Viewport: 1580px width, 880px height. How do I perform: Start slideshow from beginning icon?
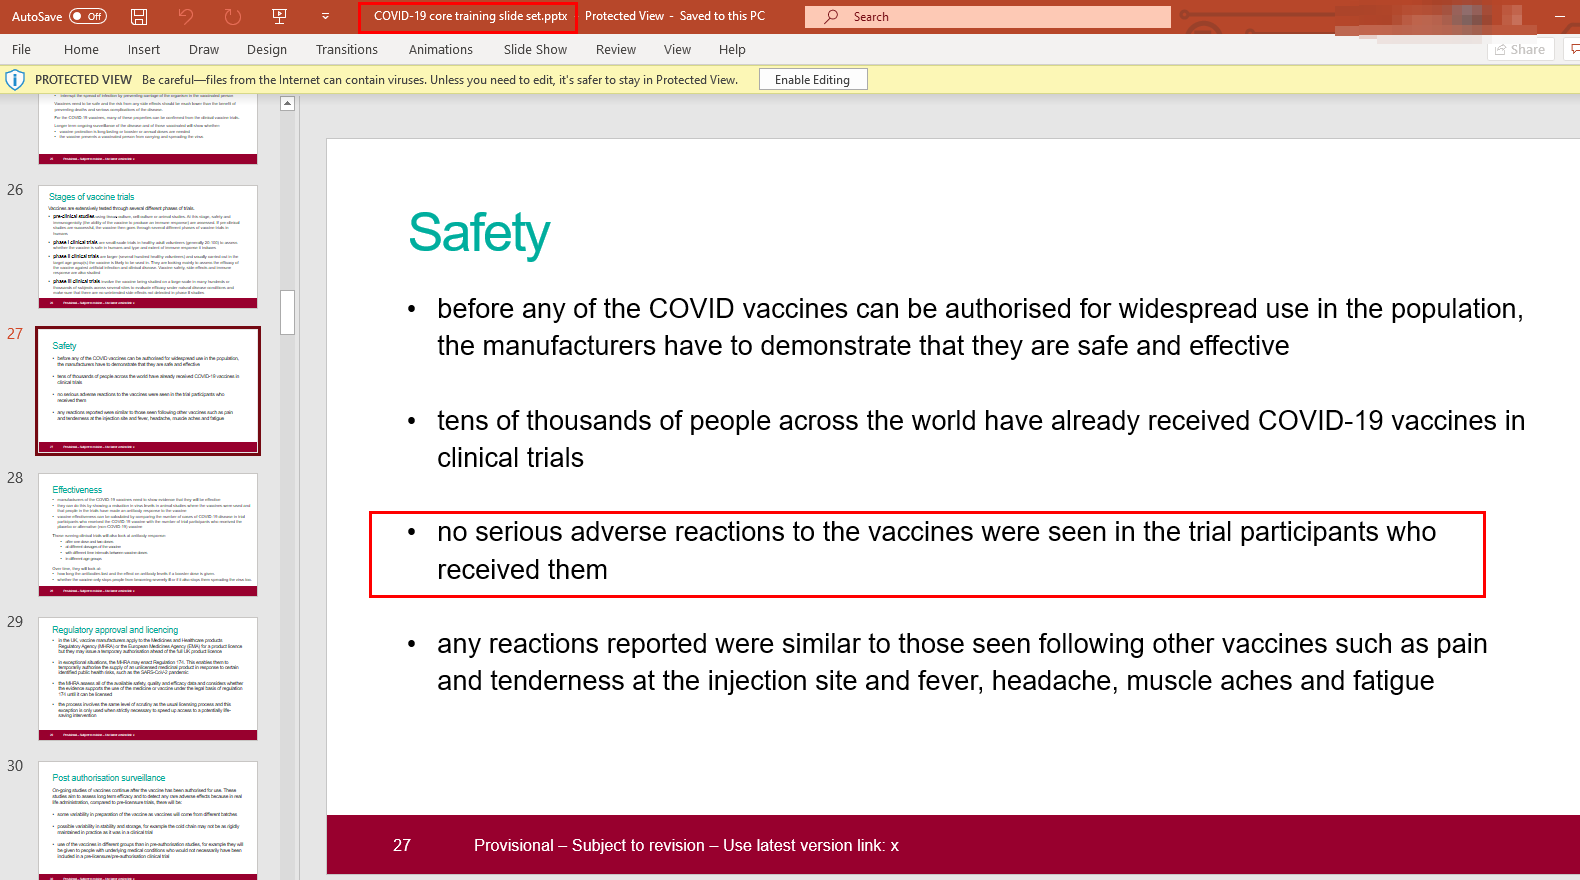(280, 16)
